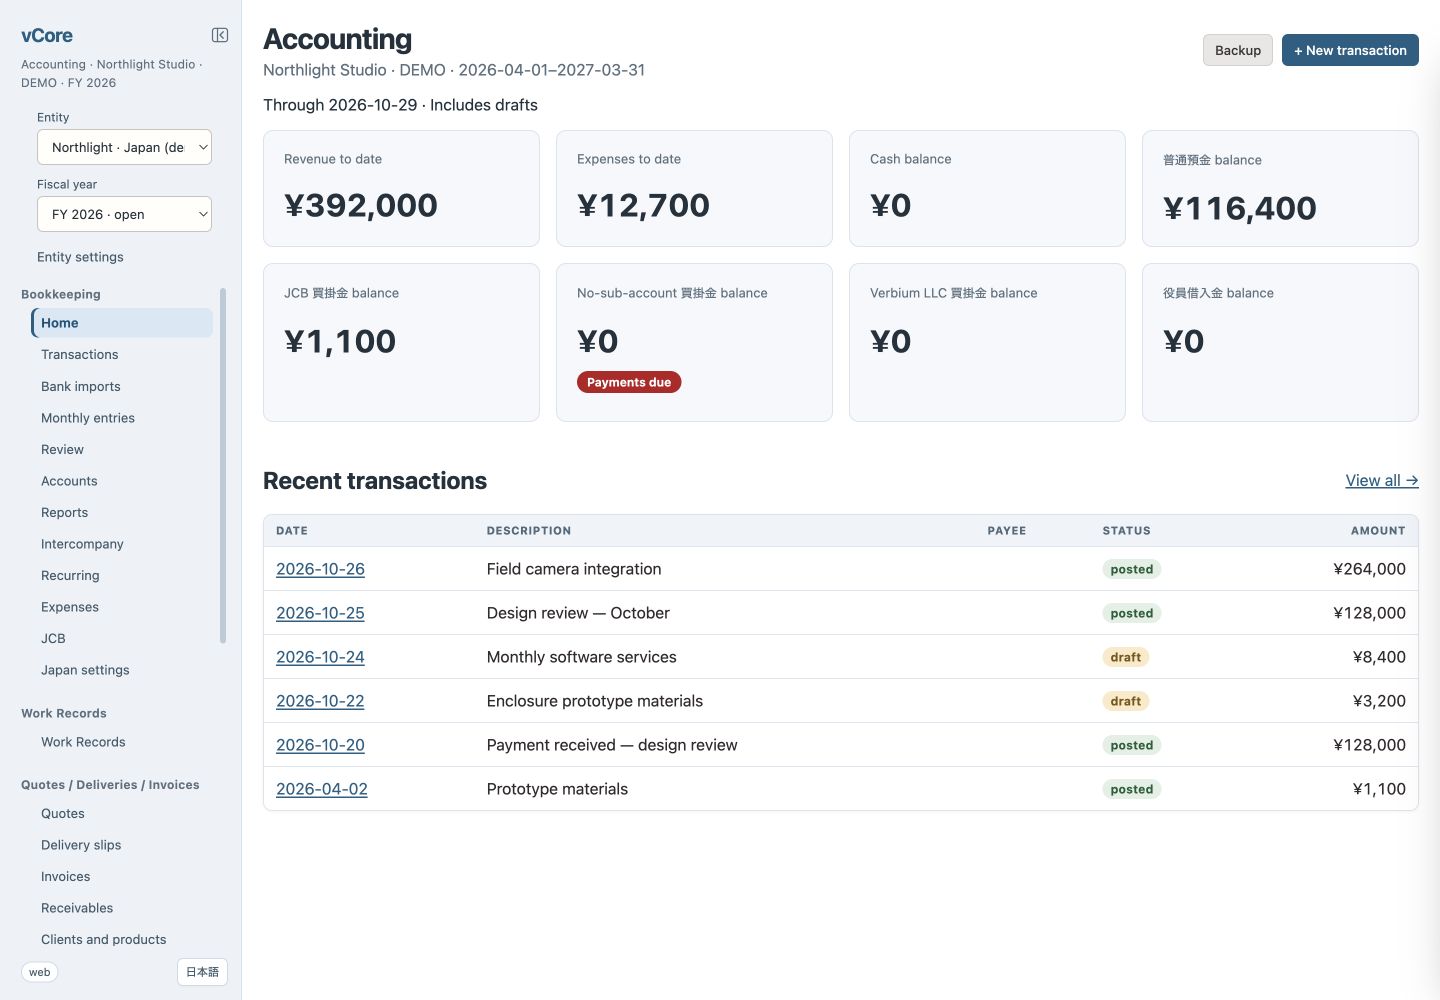Open the 2026-10-24 transaction date link
The width and height of the screenshot is (1440, 1000).
320,657
